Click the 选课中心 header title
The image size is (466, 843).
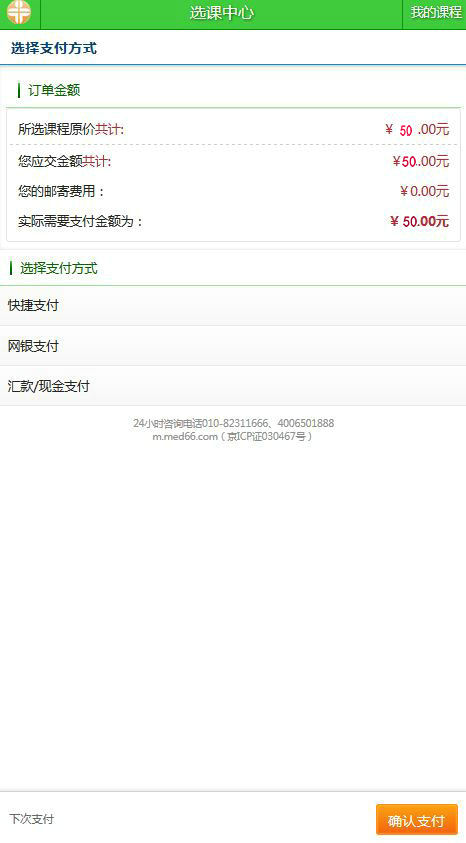[x=221, y=13]
